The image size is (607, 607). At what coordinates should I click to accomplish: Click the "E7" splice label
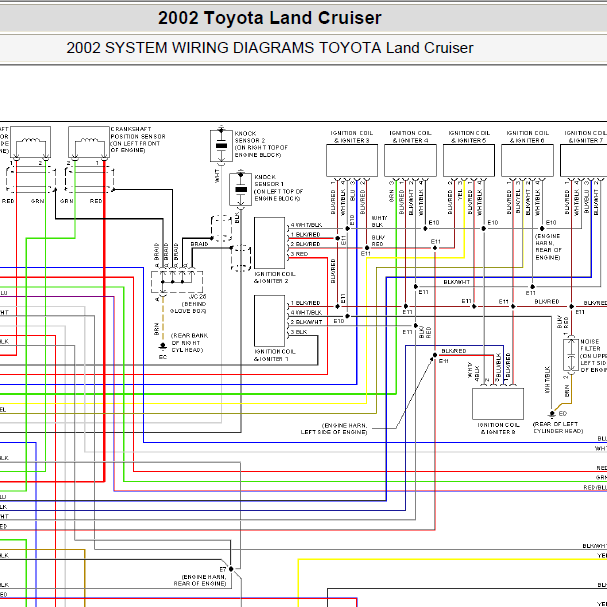click(x=223, y=569)
